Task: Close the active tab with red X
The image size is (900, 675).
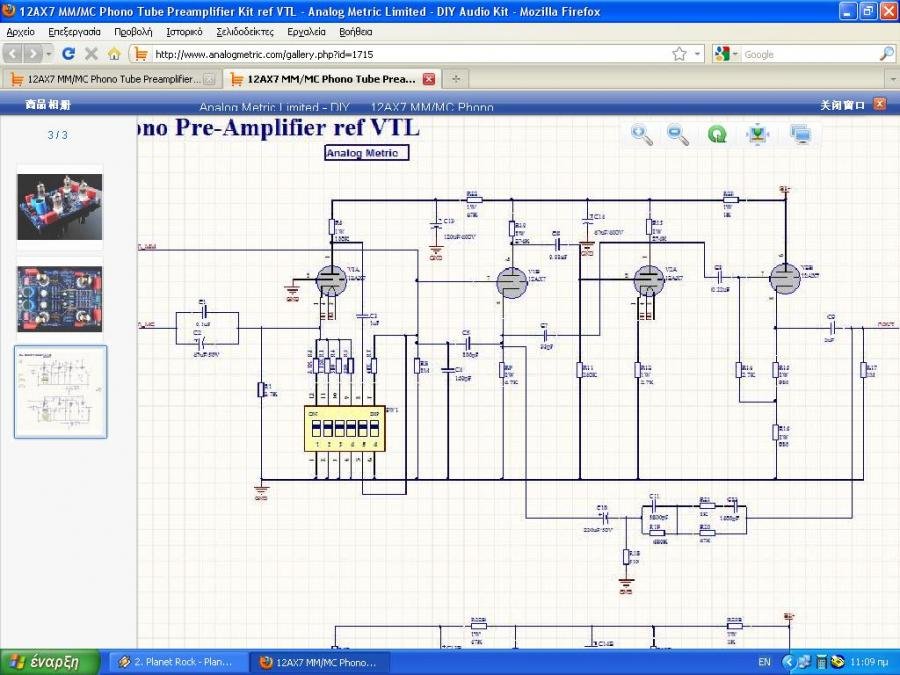Action: [x=429, y=79]
